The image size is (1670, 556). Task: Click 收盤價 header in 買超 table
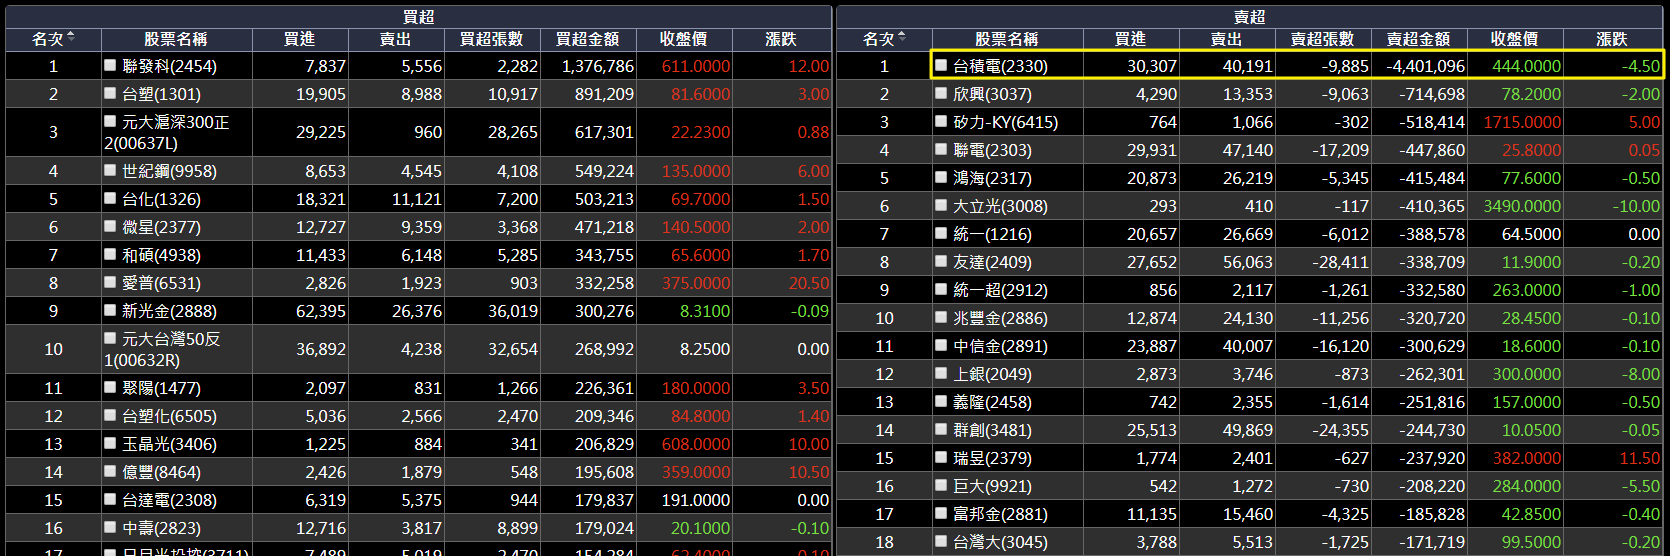click(684, 39)
